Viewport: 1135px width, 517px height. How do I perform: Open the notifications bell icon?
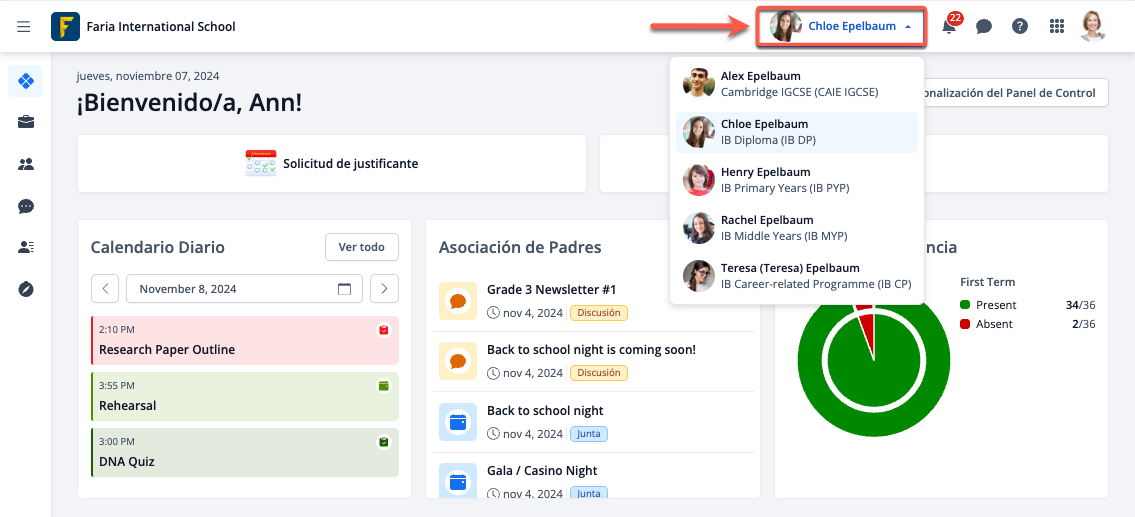click(x=949, y=27)
